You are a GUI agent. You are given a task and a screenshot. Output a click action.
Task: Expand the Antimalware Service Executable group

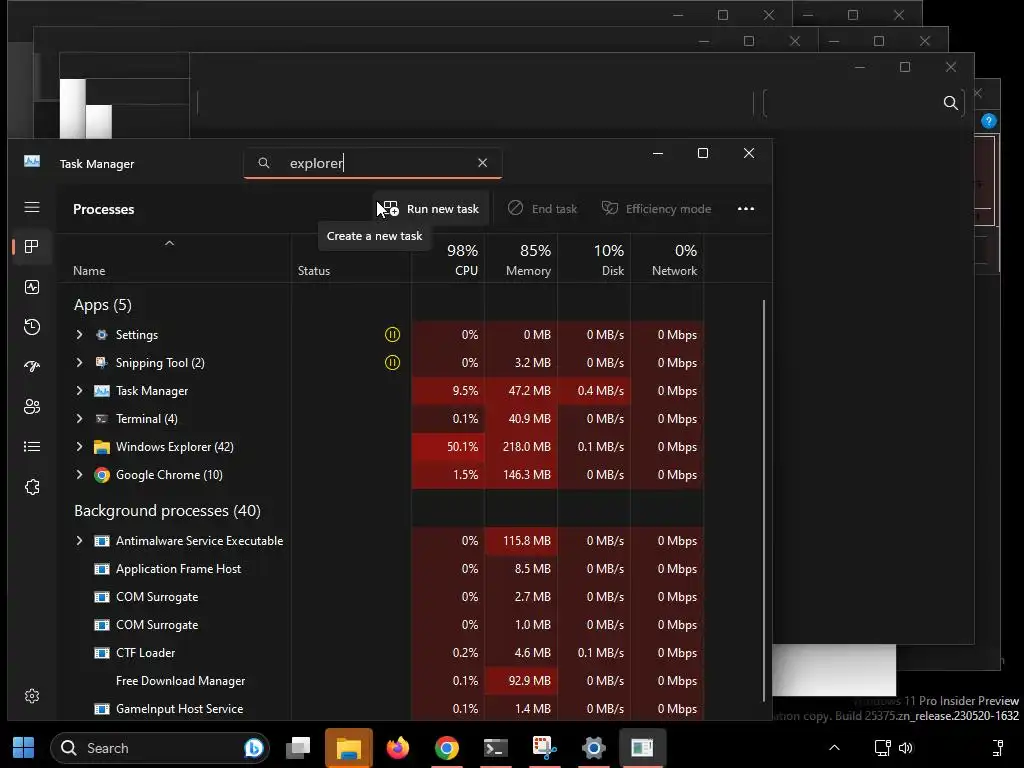(79, 541)
